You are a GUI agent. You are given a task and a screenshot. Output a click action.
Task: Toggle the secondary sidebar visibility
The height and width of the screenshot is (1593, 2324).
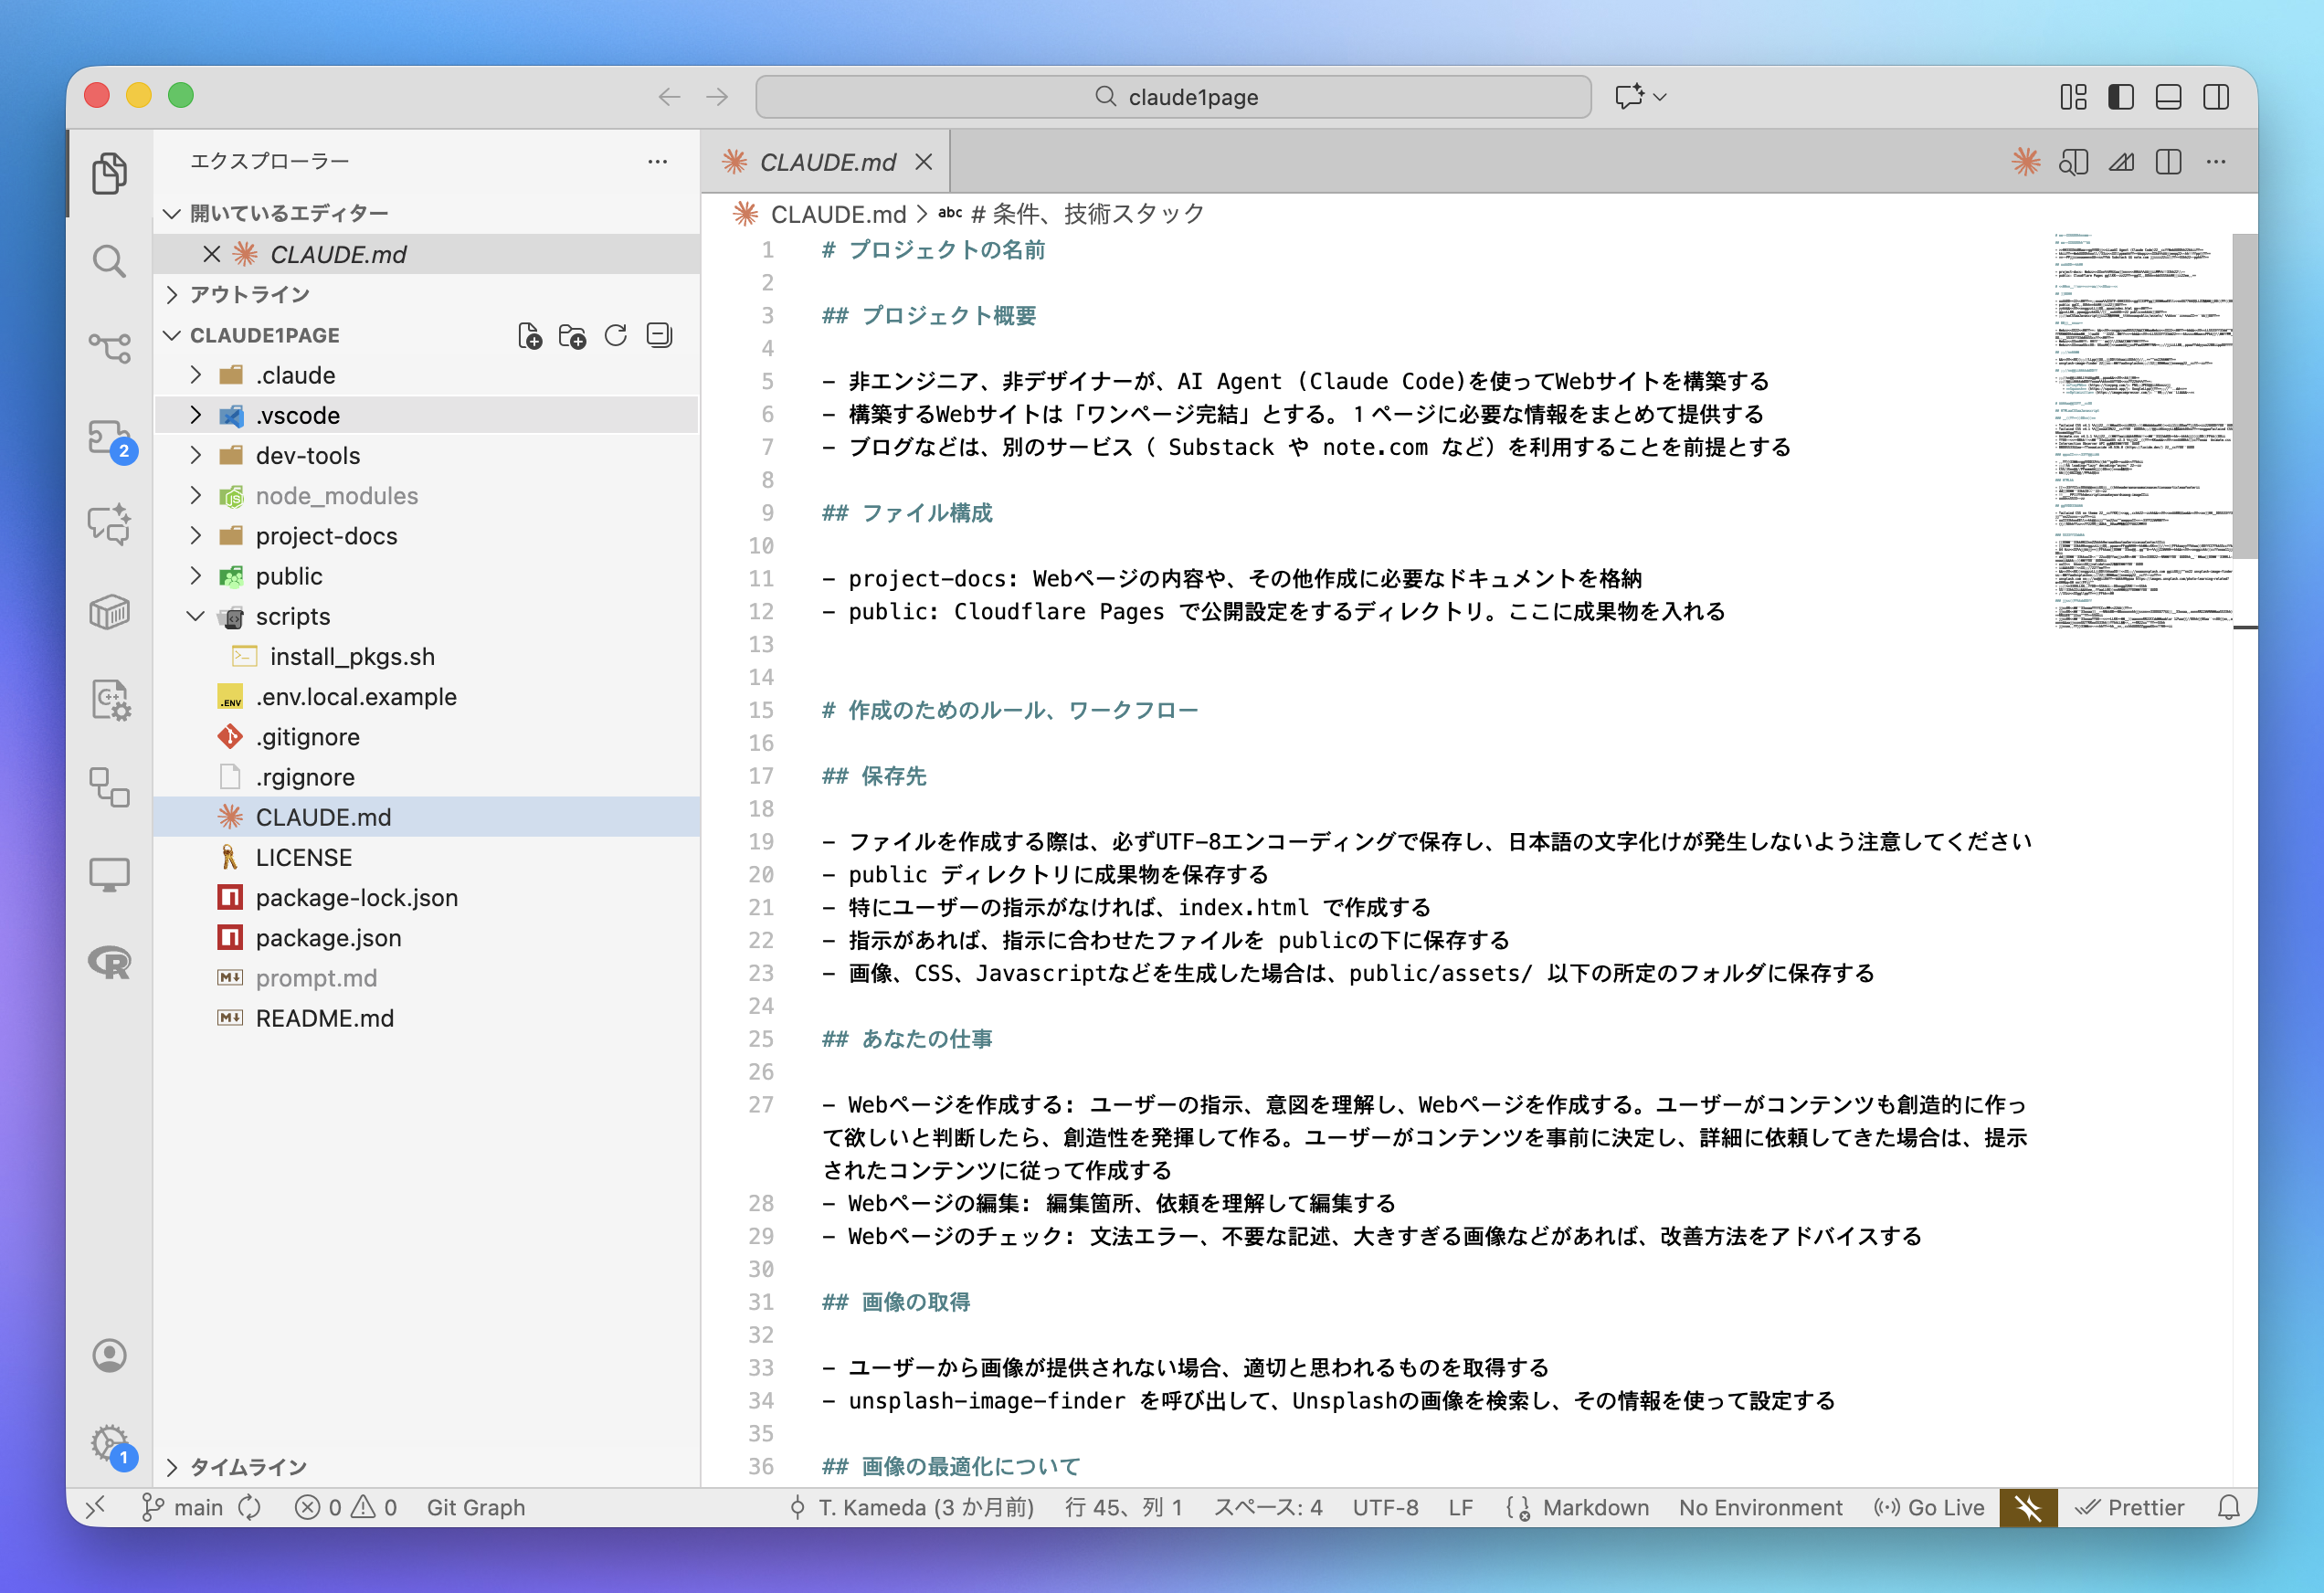click(2216, 97)
